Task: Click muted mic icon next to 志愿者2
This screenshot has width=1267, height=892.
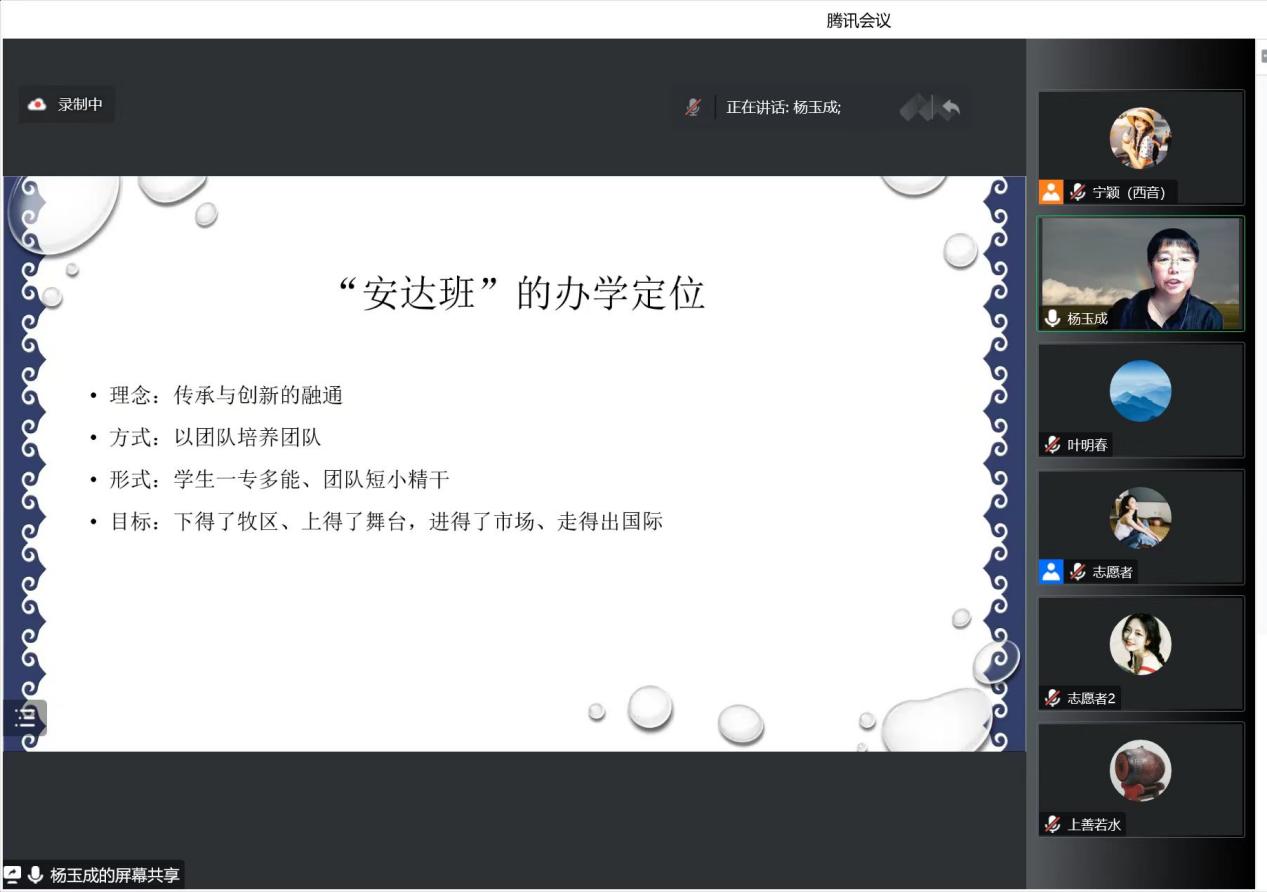Action: tap(1052, 698)
